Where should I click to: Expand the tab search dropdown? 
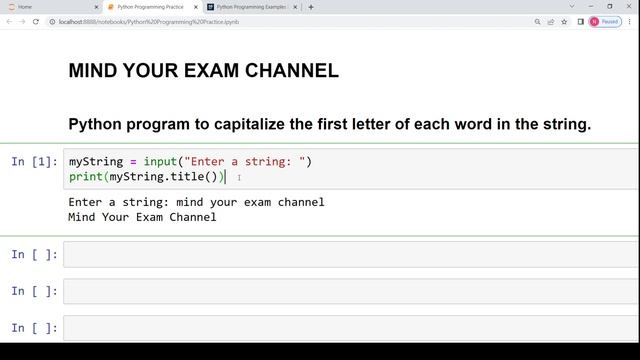tap(572, 7)
